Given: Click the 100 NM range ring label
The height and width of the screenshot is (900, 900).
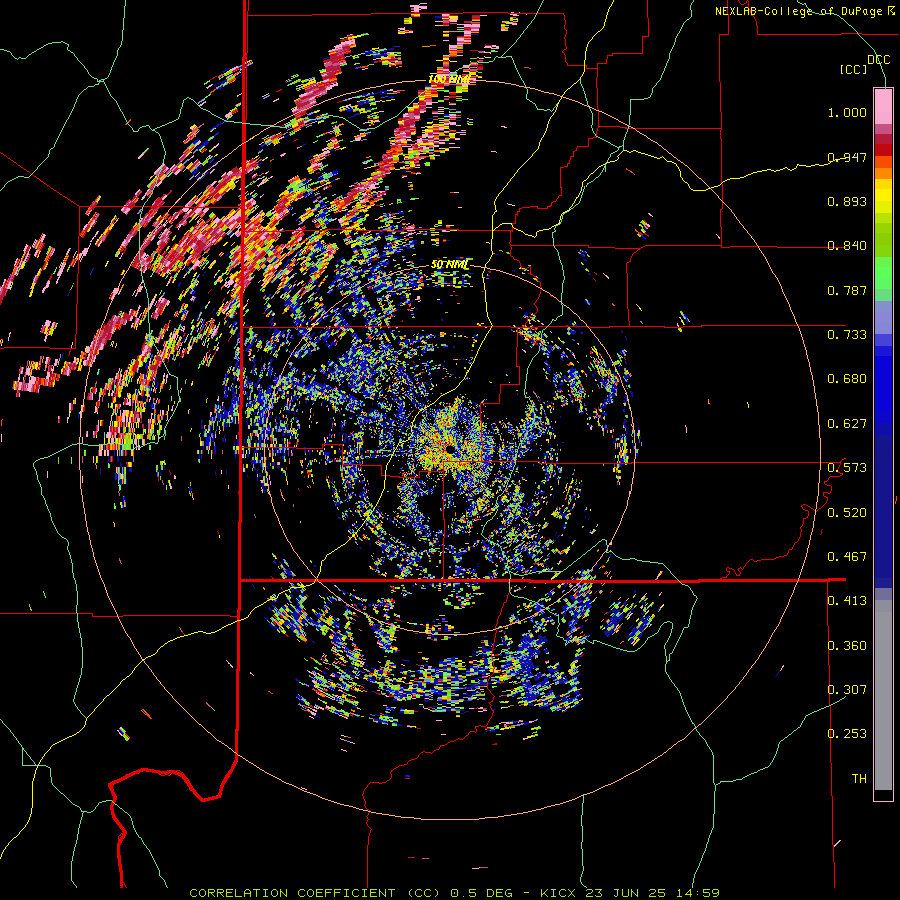Looking at the screenshot, I should point(449,79).
